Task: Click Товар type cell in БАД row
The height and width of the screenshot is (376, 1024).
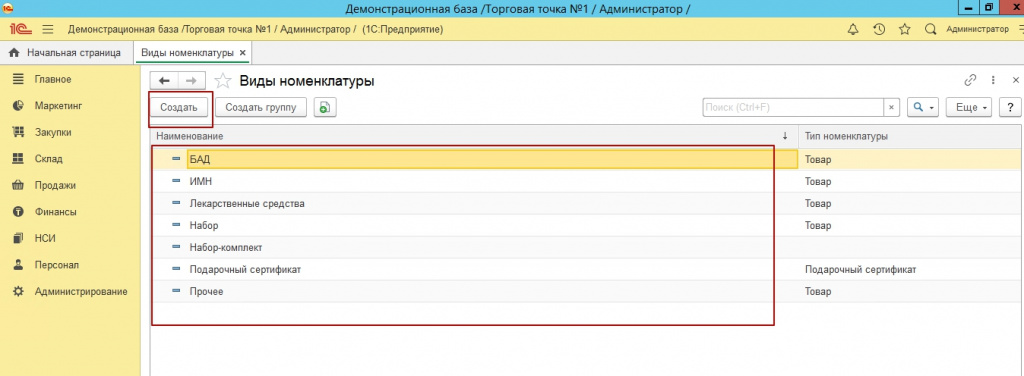Action: pyautogui.click(x=911, y=159)
